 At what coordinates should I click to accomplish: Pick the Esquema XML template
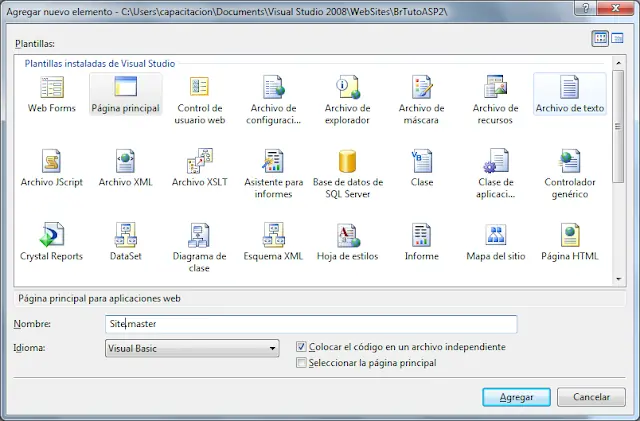(x=273, y=242)
